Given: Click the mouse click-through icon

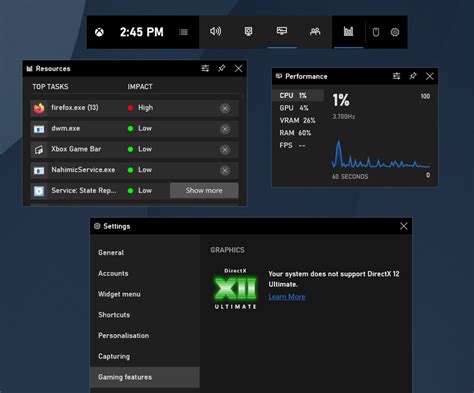Looking at the screenshot, I should point(376,32).
